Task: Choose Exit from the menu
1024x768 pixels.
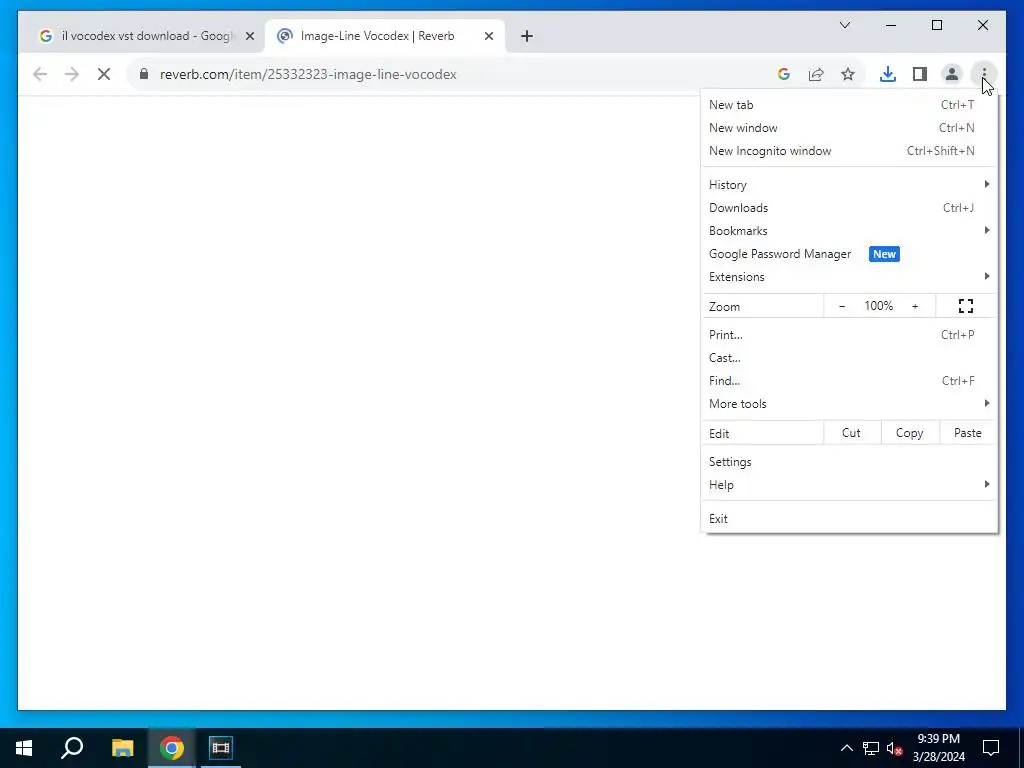Action: tap(849, 519)
